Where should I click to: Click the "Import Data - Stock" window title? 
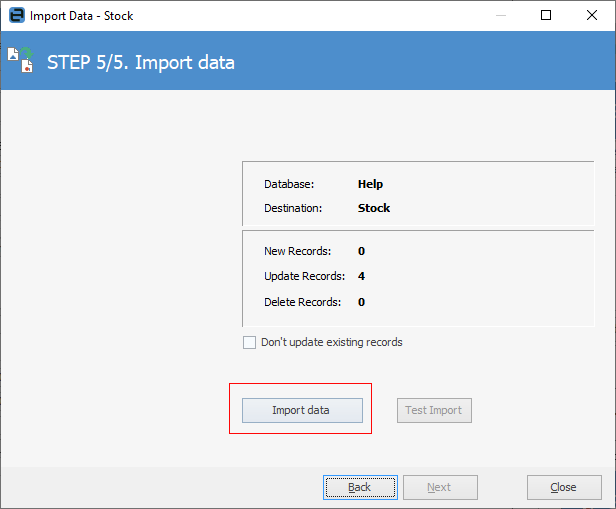click(81, 16)
